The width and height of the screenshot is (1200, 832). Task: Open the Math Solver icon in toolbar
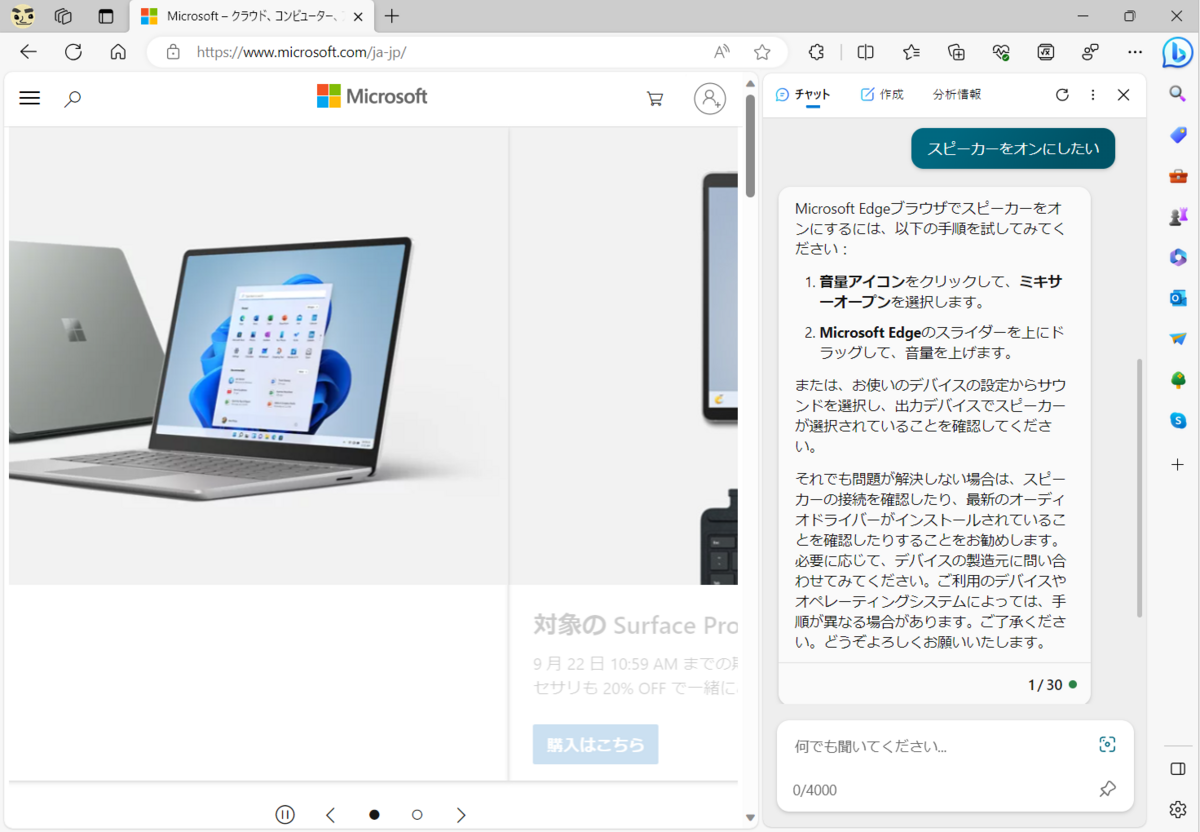point(1046,52)
